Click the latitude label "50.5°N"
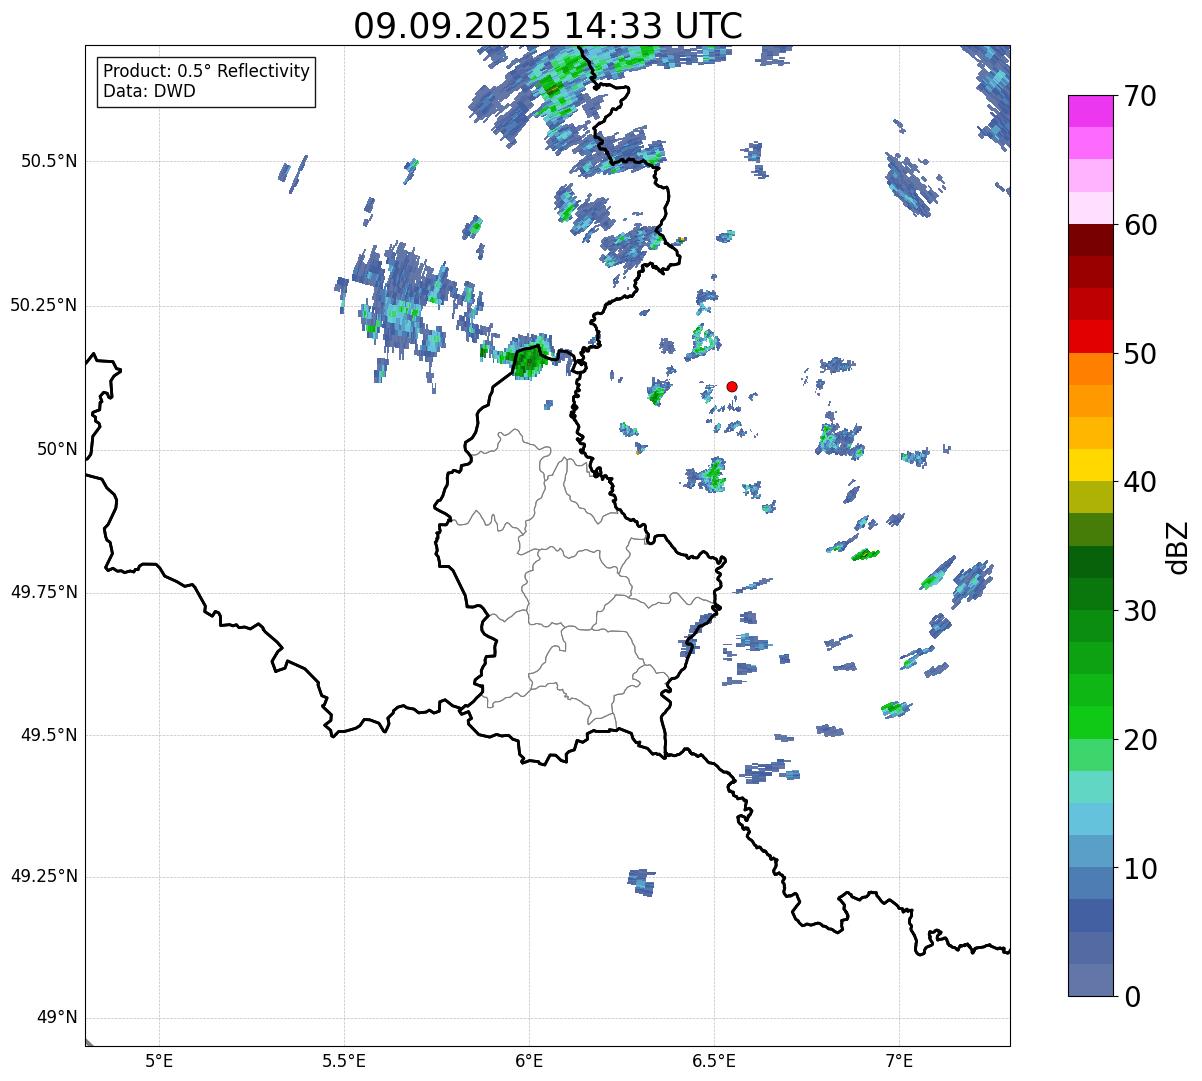Viewport: 1202px width, 1081px height. coord(49,161)
